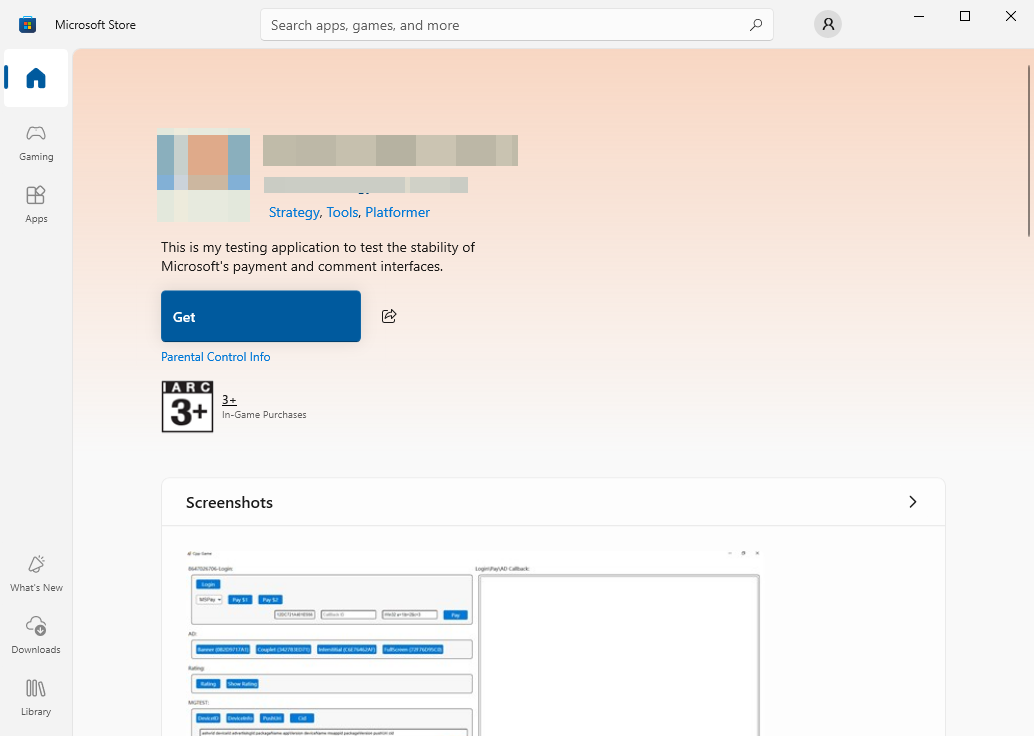Viewport: 1034px width, 736px height.
Task: Open What's New page
Action: (x=36, y=574)
